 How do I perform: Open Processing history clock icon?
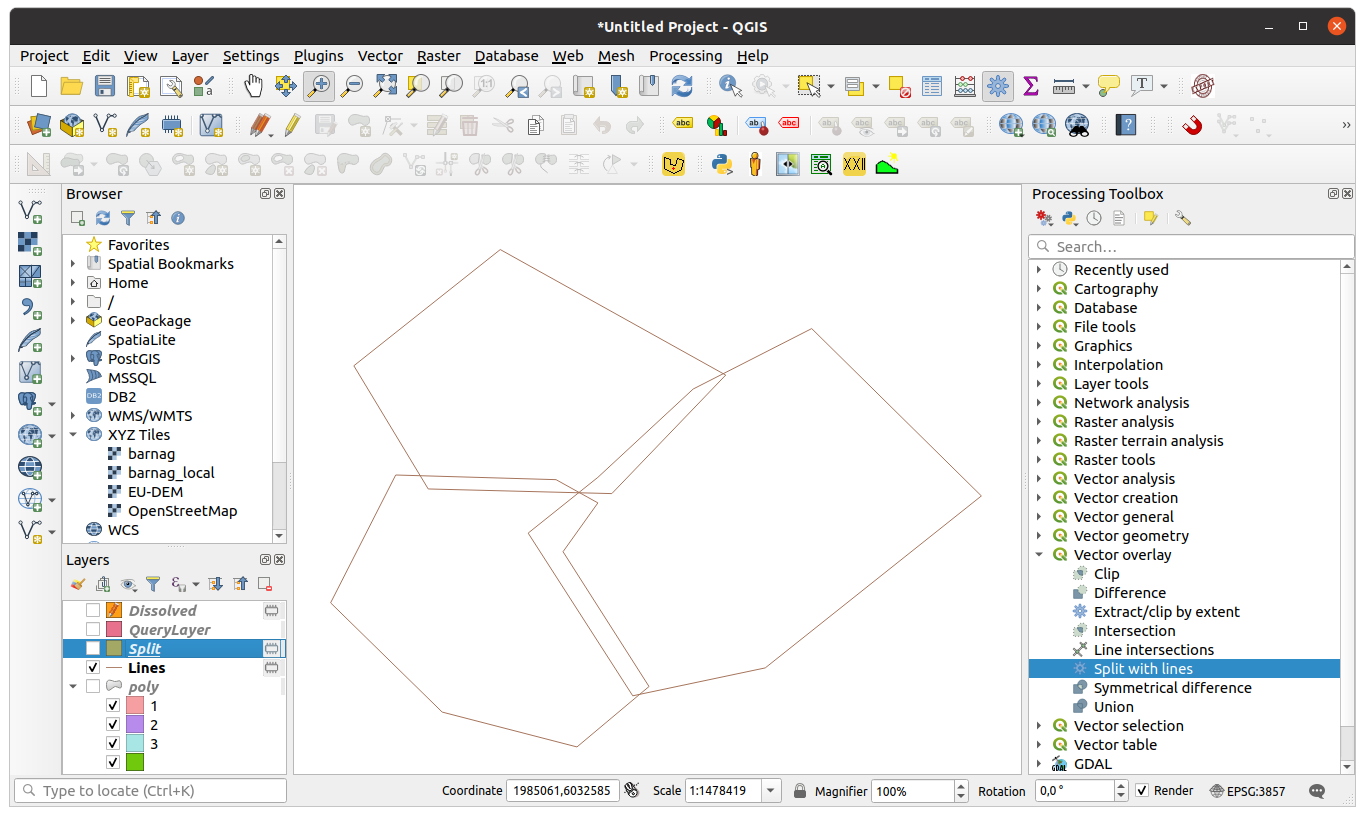pos(1094,218)
